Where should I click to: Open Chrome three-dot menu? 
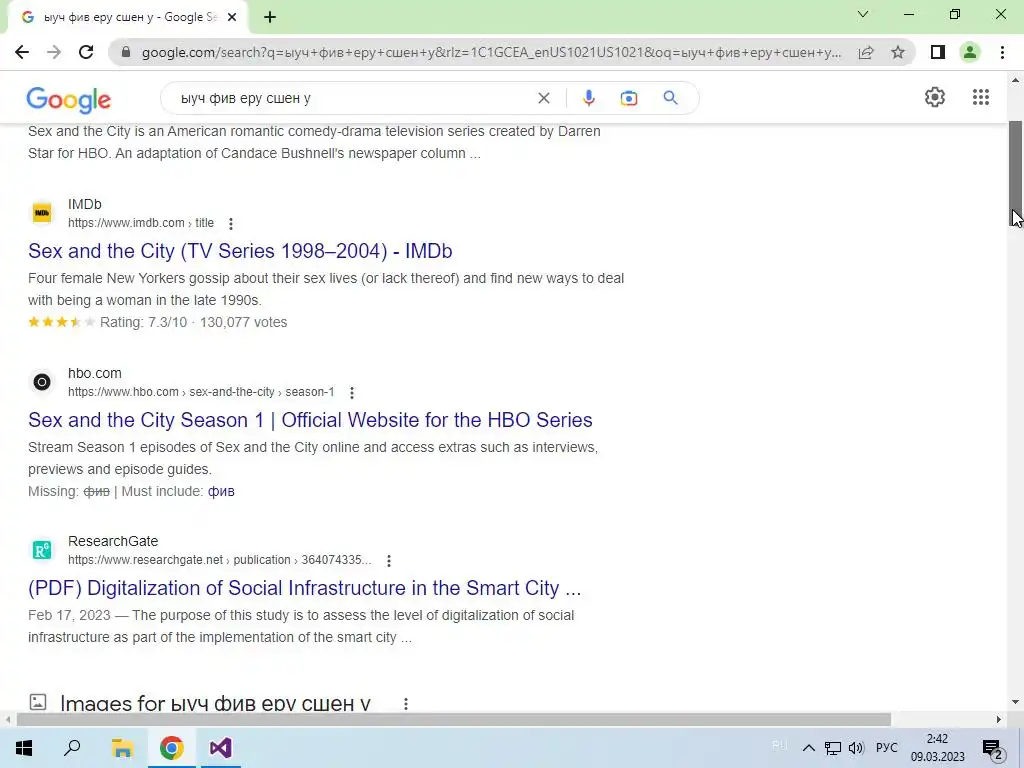1002,52
